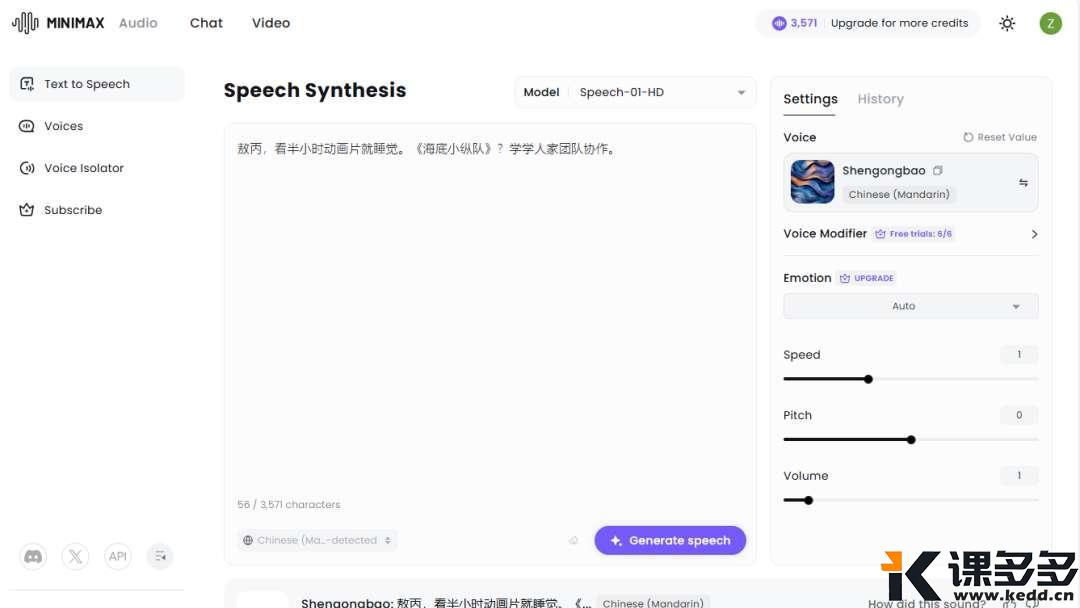1080x608 pixels.
Task: Switch to the Settings tab
Action: point(810,99)
